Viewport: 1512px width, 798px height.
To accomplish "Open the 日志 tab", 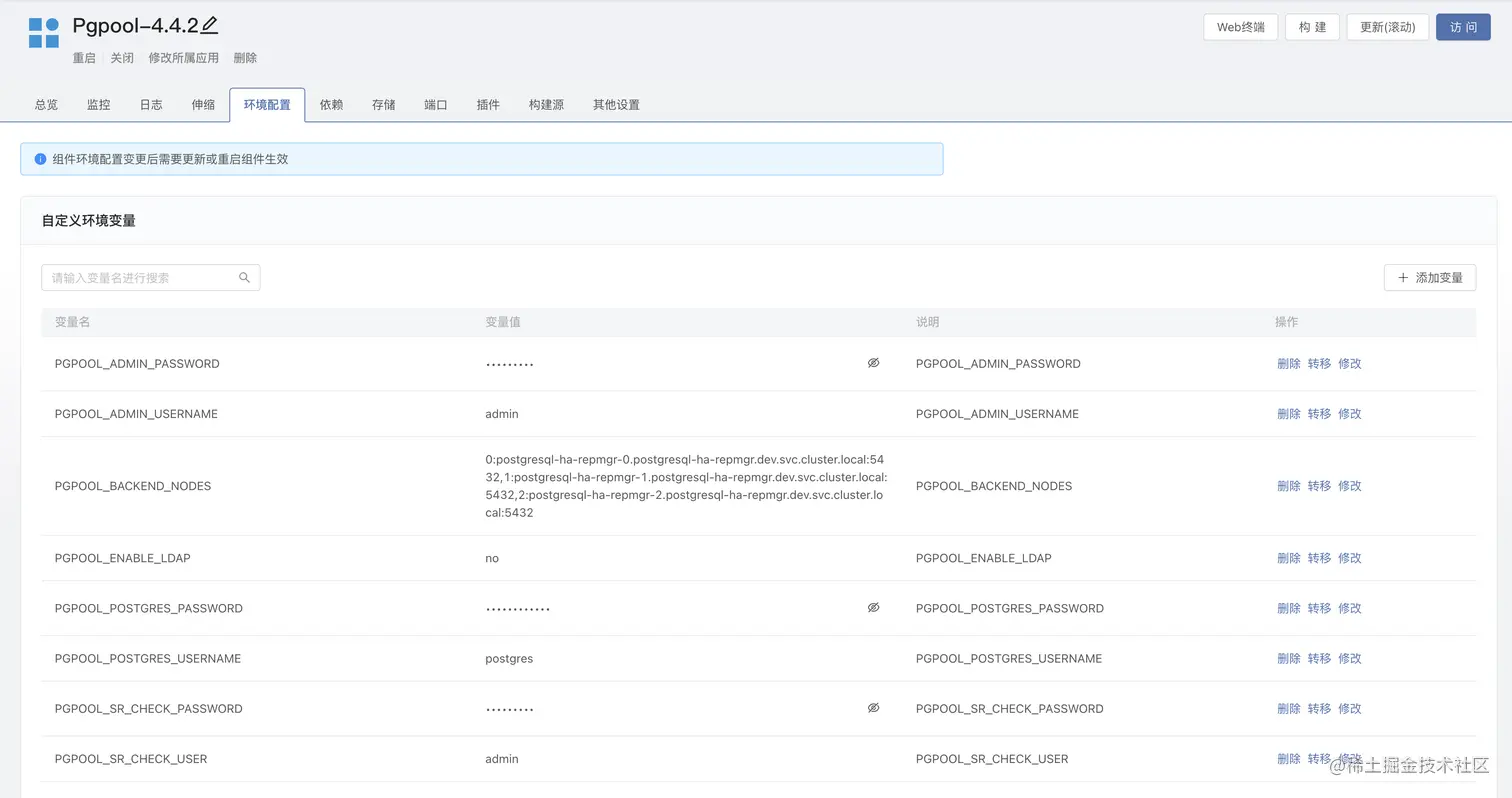I will point(151,105).
